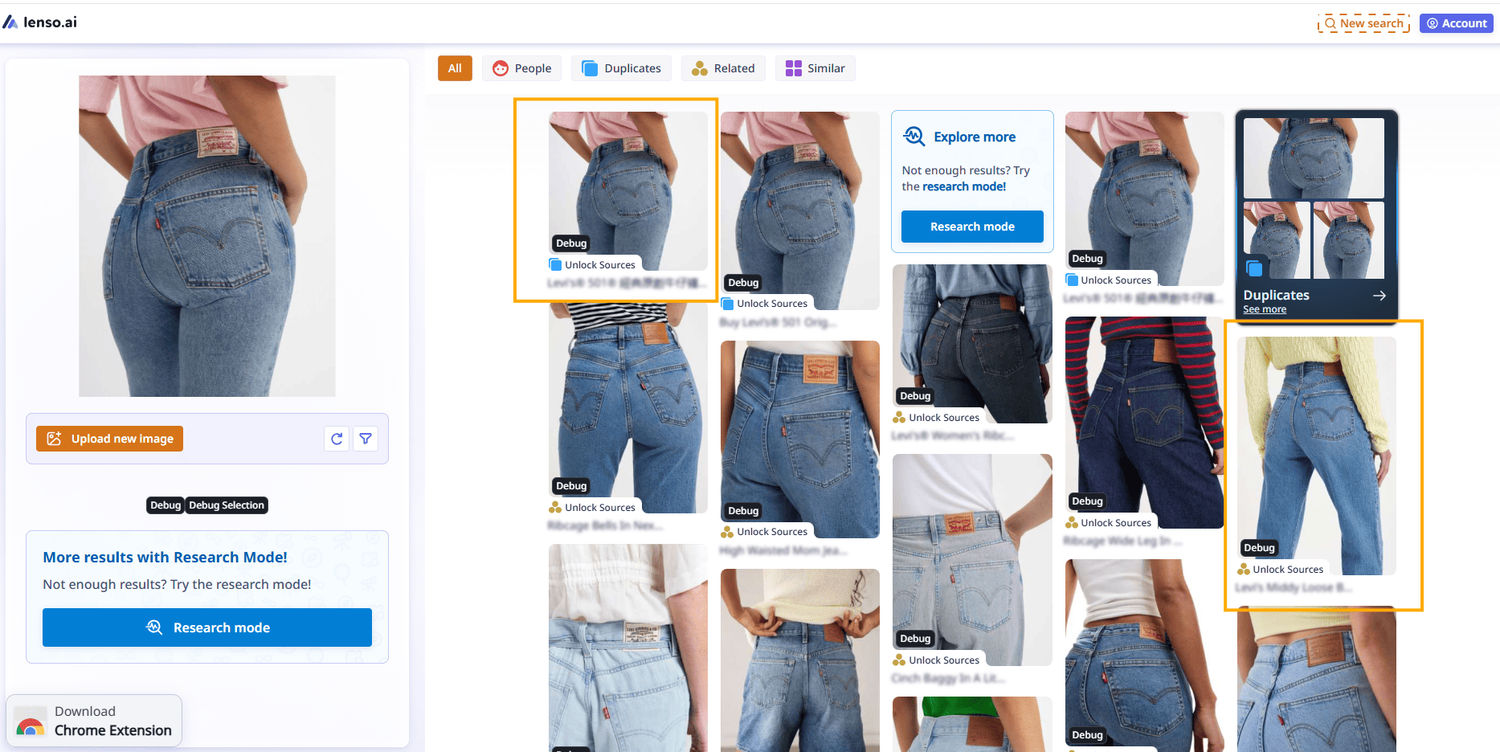Image resolution: width=1500 pixels, height=752 pixels.
Task: Click the Upload new image button
Action: (x=110, y=438)
